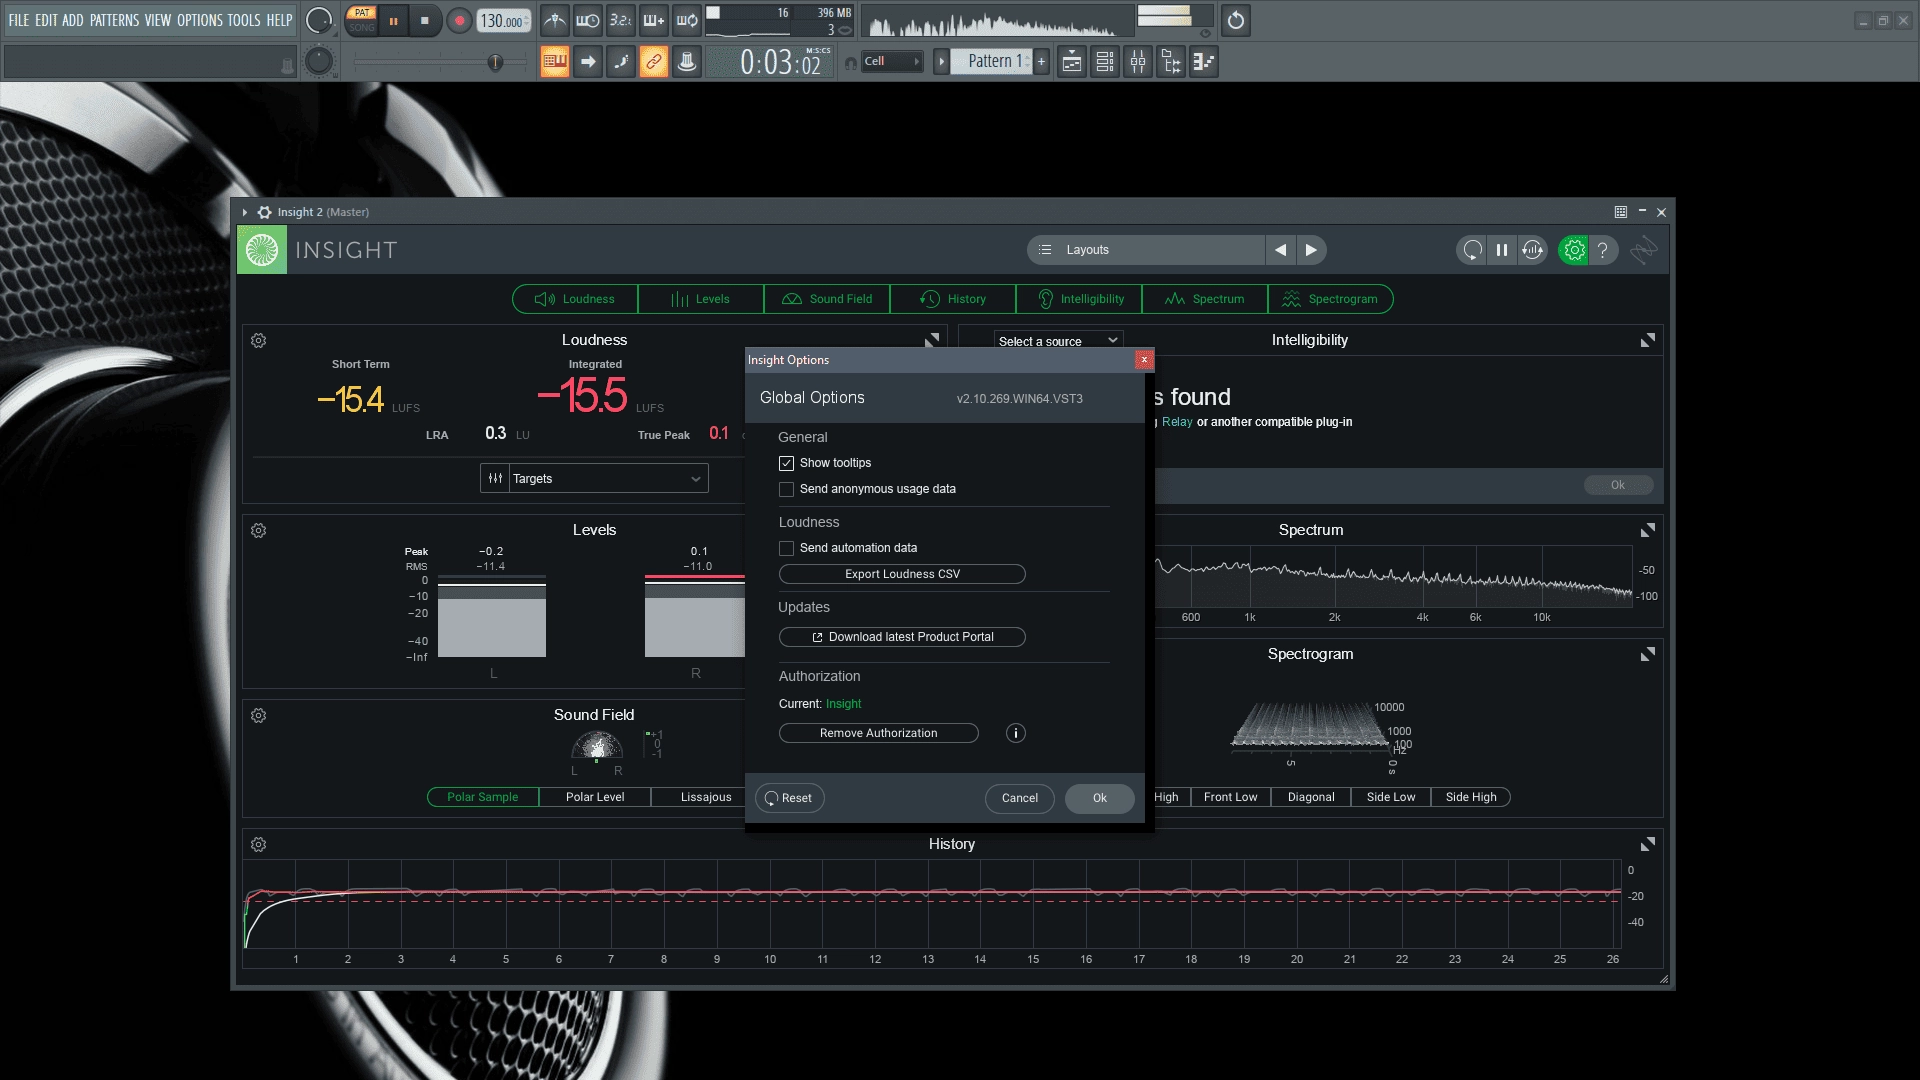Enable Send automation data checkbox

point(786,548)
